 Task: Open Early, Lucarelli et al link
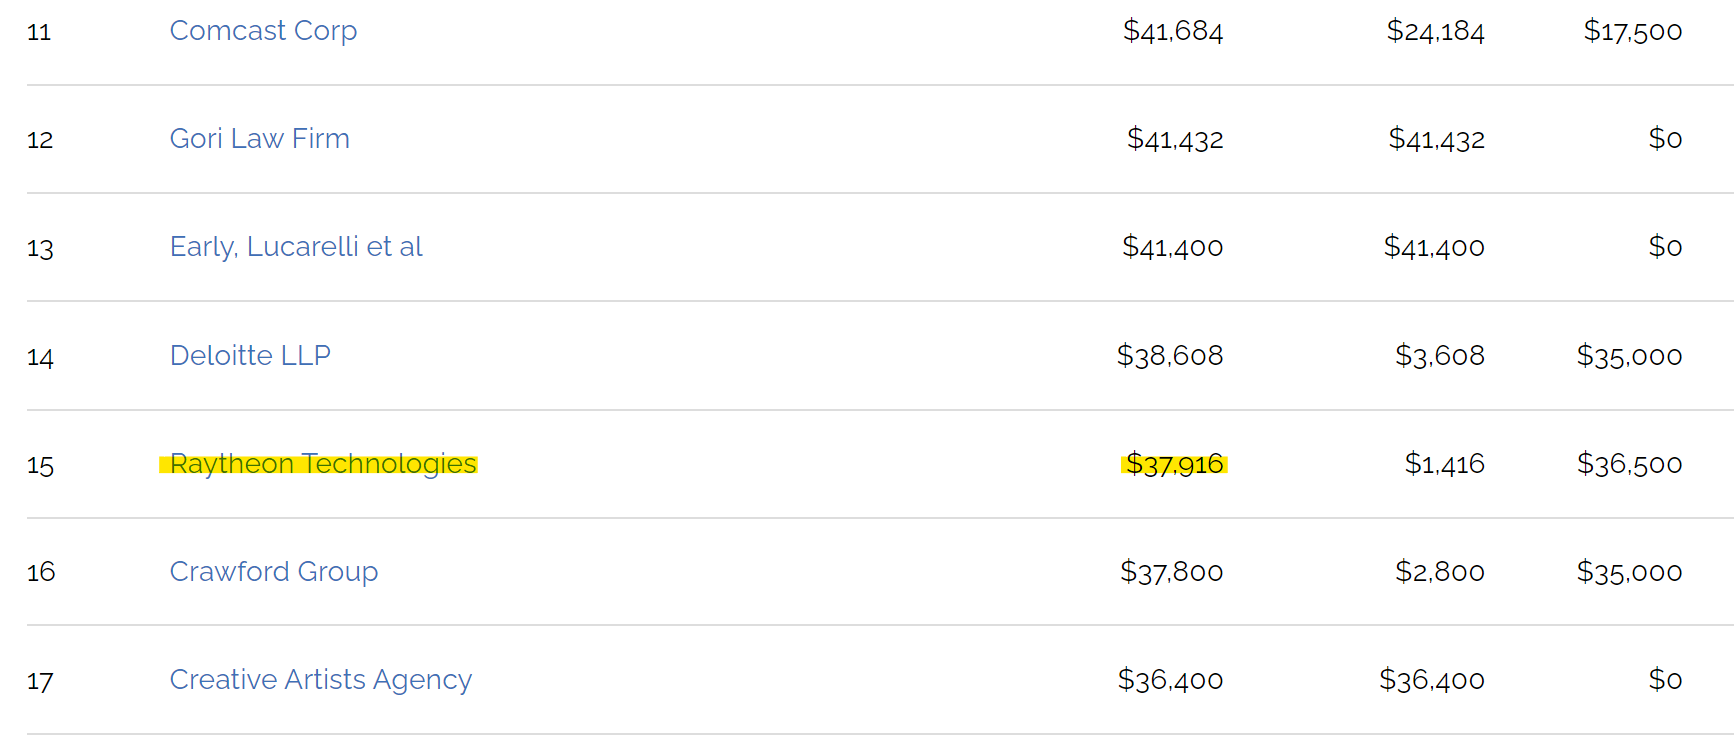[296, 247]
